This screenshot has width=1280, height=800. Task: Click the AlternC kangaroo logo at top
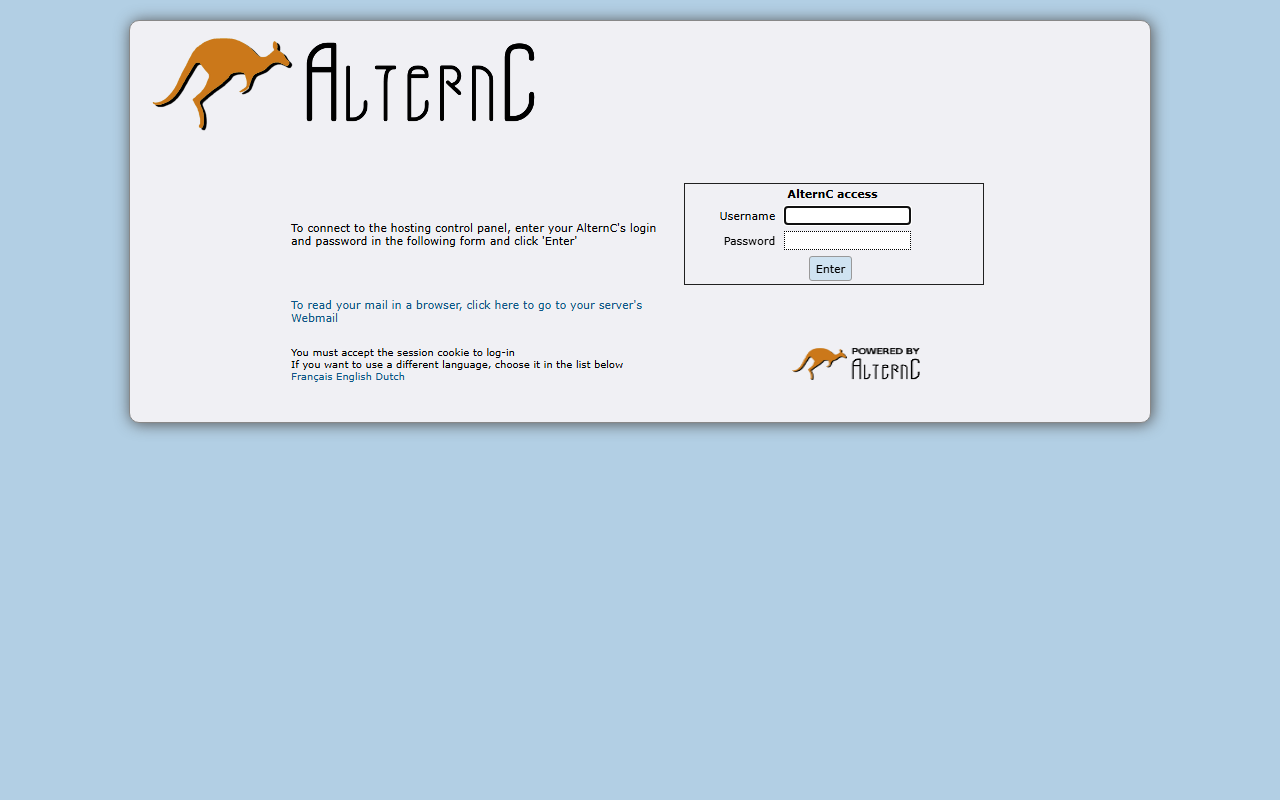point(344,84)
